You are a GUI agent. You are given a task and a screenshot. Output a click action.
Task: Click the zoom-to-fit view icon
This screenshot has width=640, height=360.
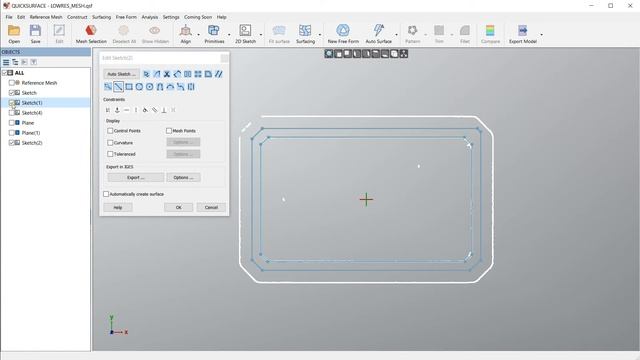[329, 54]
